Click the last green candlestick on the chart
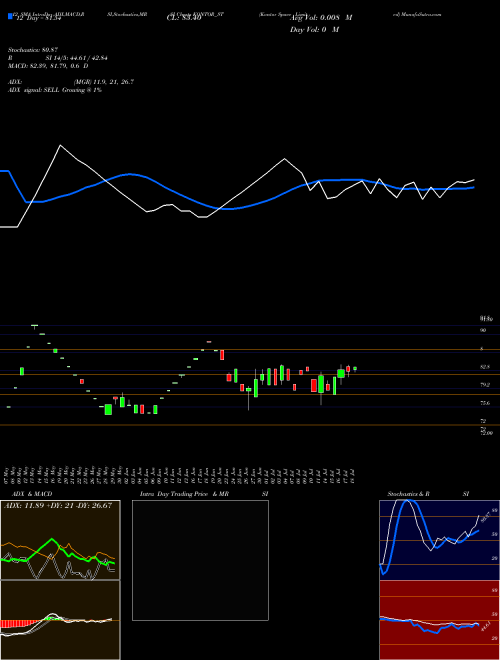 [x=355, y=369]
